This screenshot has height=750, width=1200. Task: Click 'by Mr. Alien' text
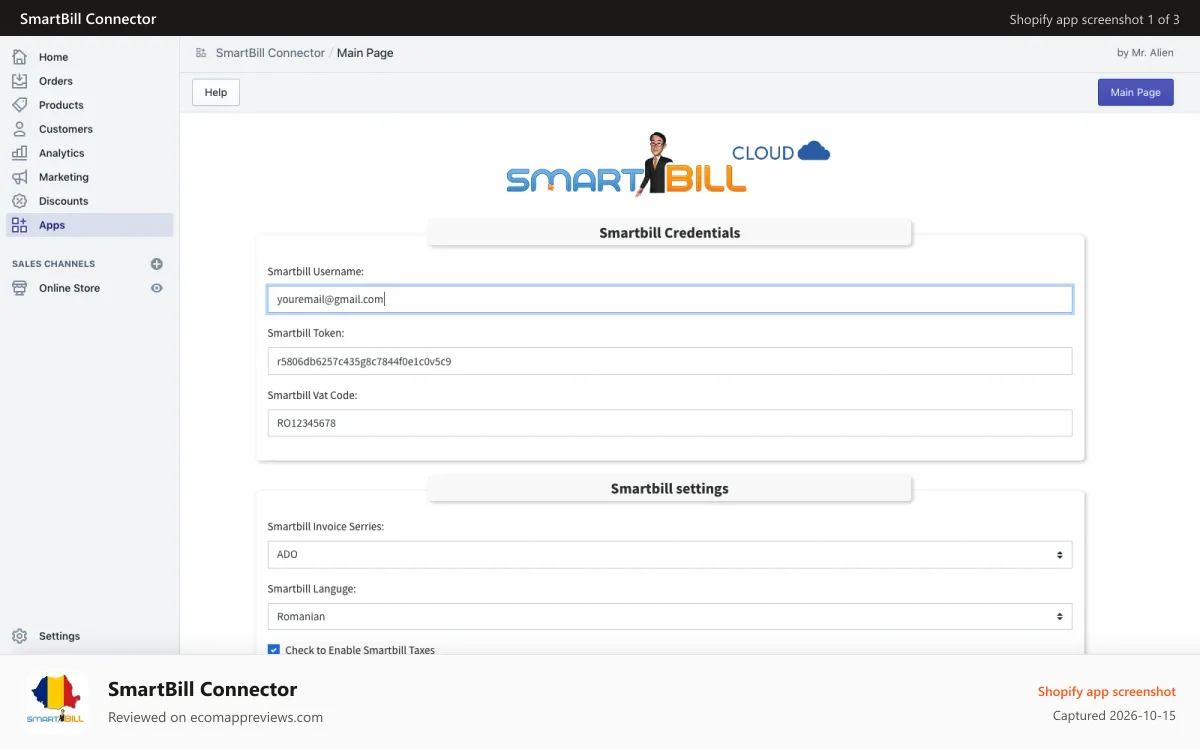(1145, 53)
